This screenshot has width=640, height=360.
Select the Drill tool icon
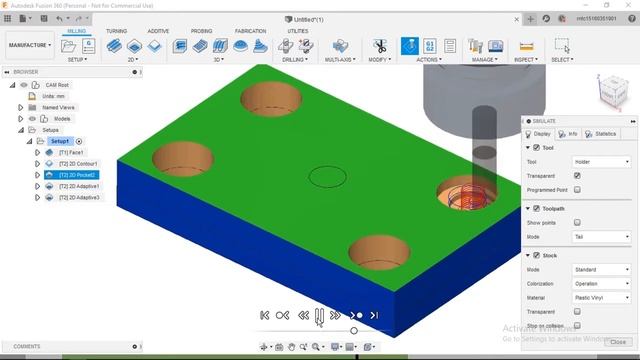tap(285, 46)
